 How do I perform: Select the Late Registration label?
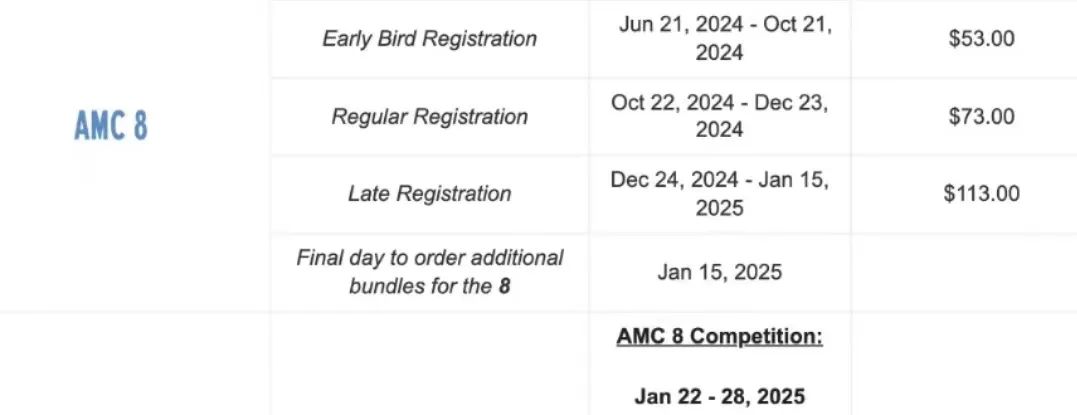click(x=429, y=194)
